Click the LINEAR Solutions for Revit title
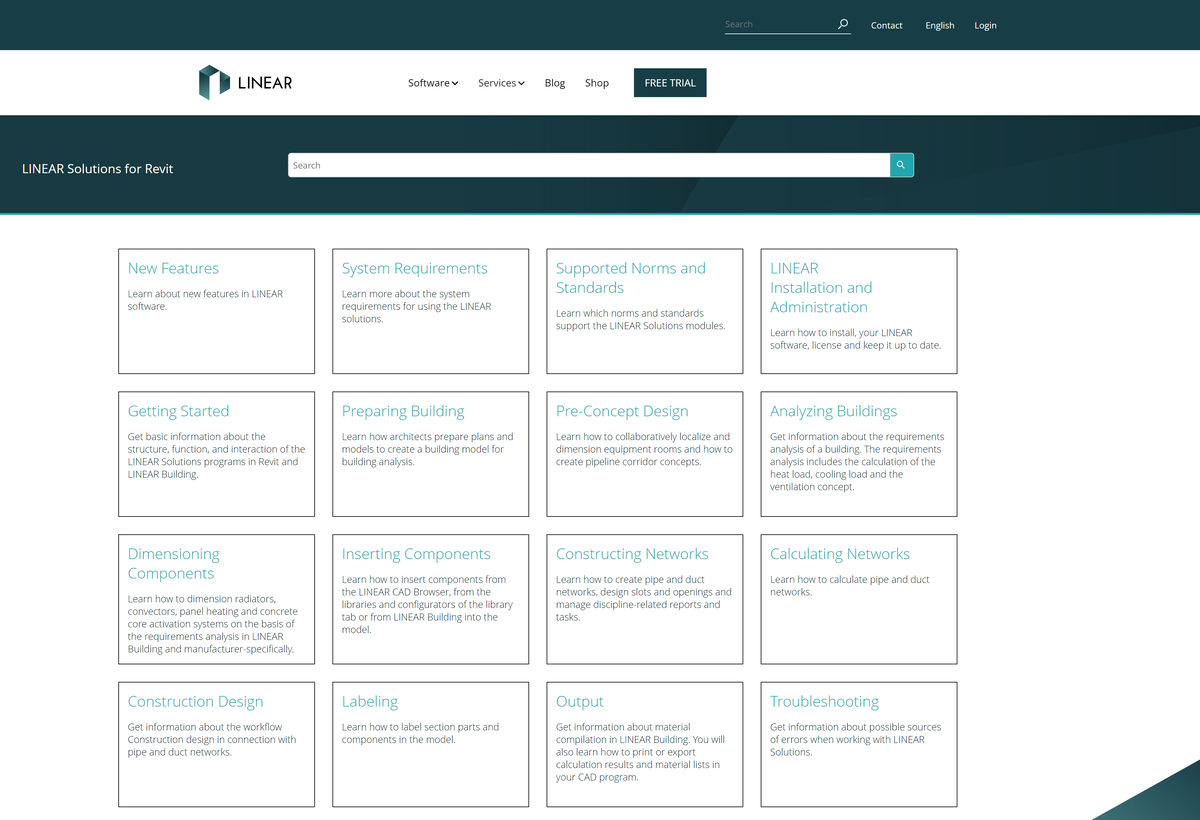 [x=98, y=169]
